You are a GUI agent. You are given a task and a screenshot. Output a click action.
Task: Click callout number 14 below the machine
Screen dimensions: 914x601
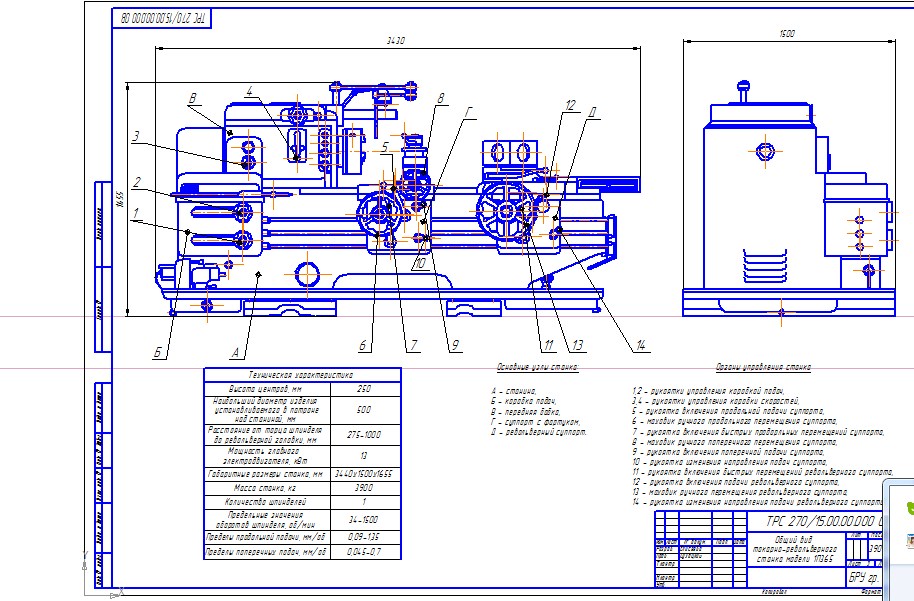641,346
